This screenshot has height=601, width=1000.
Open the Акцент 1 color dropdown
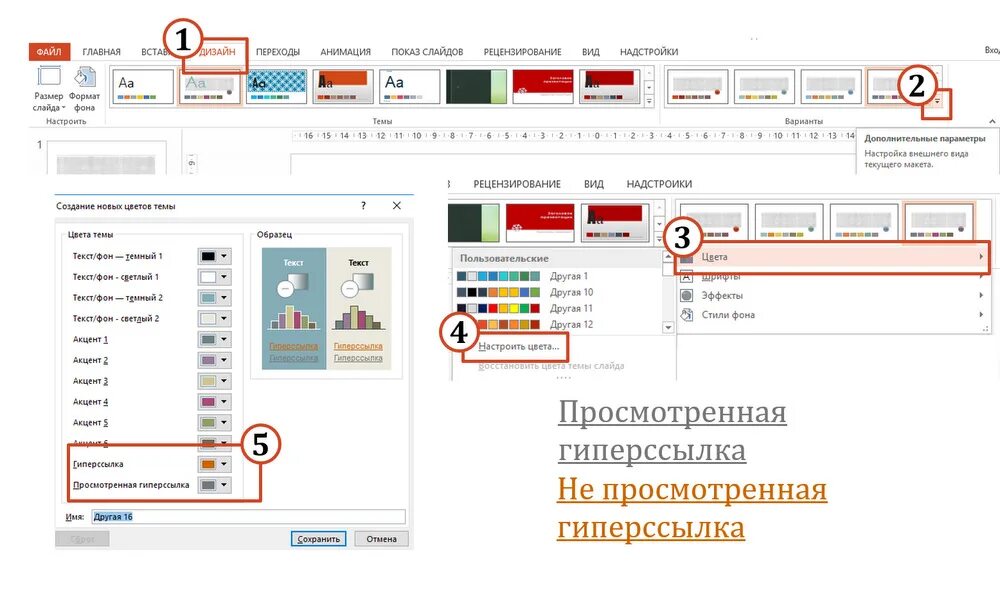pyautogui.click(x=224, y=339)
